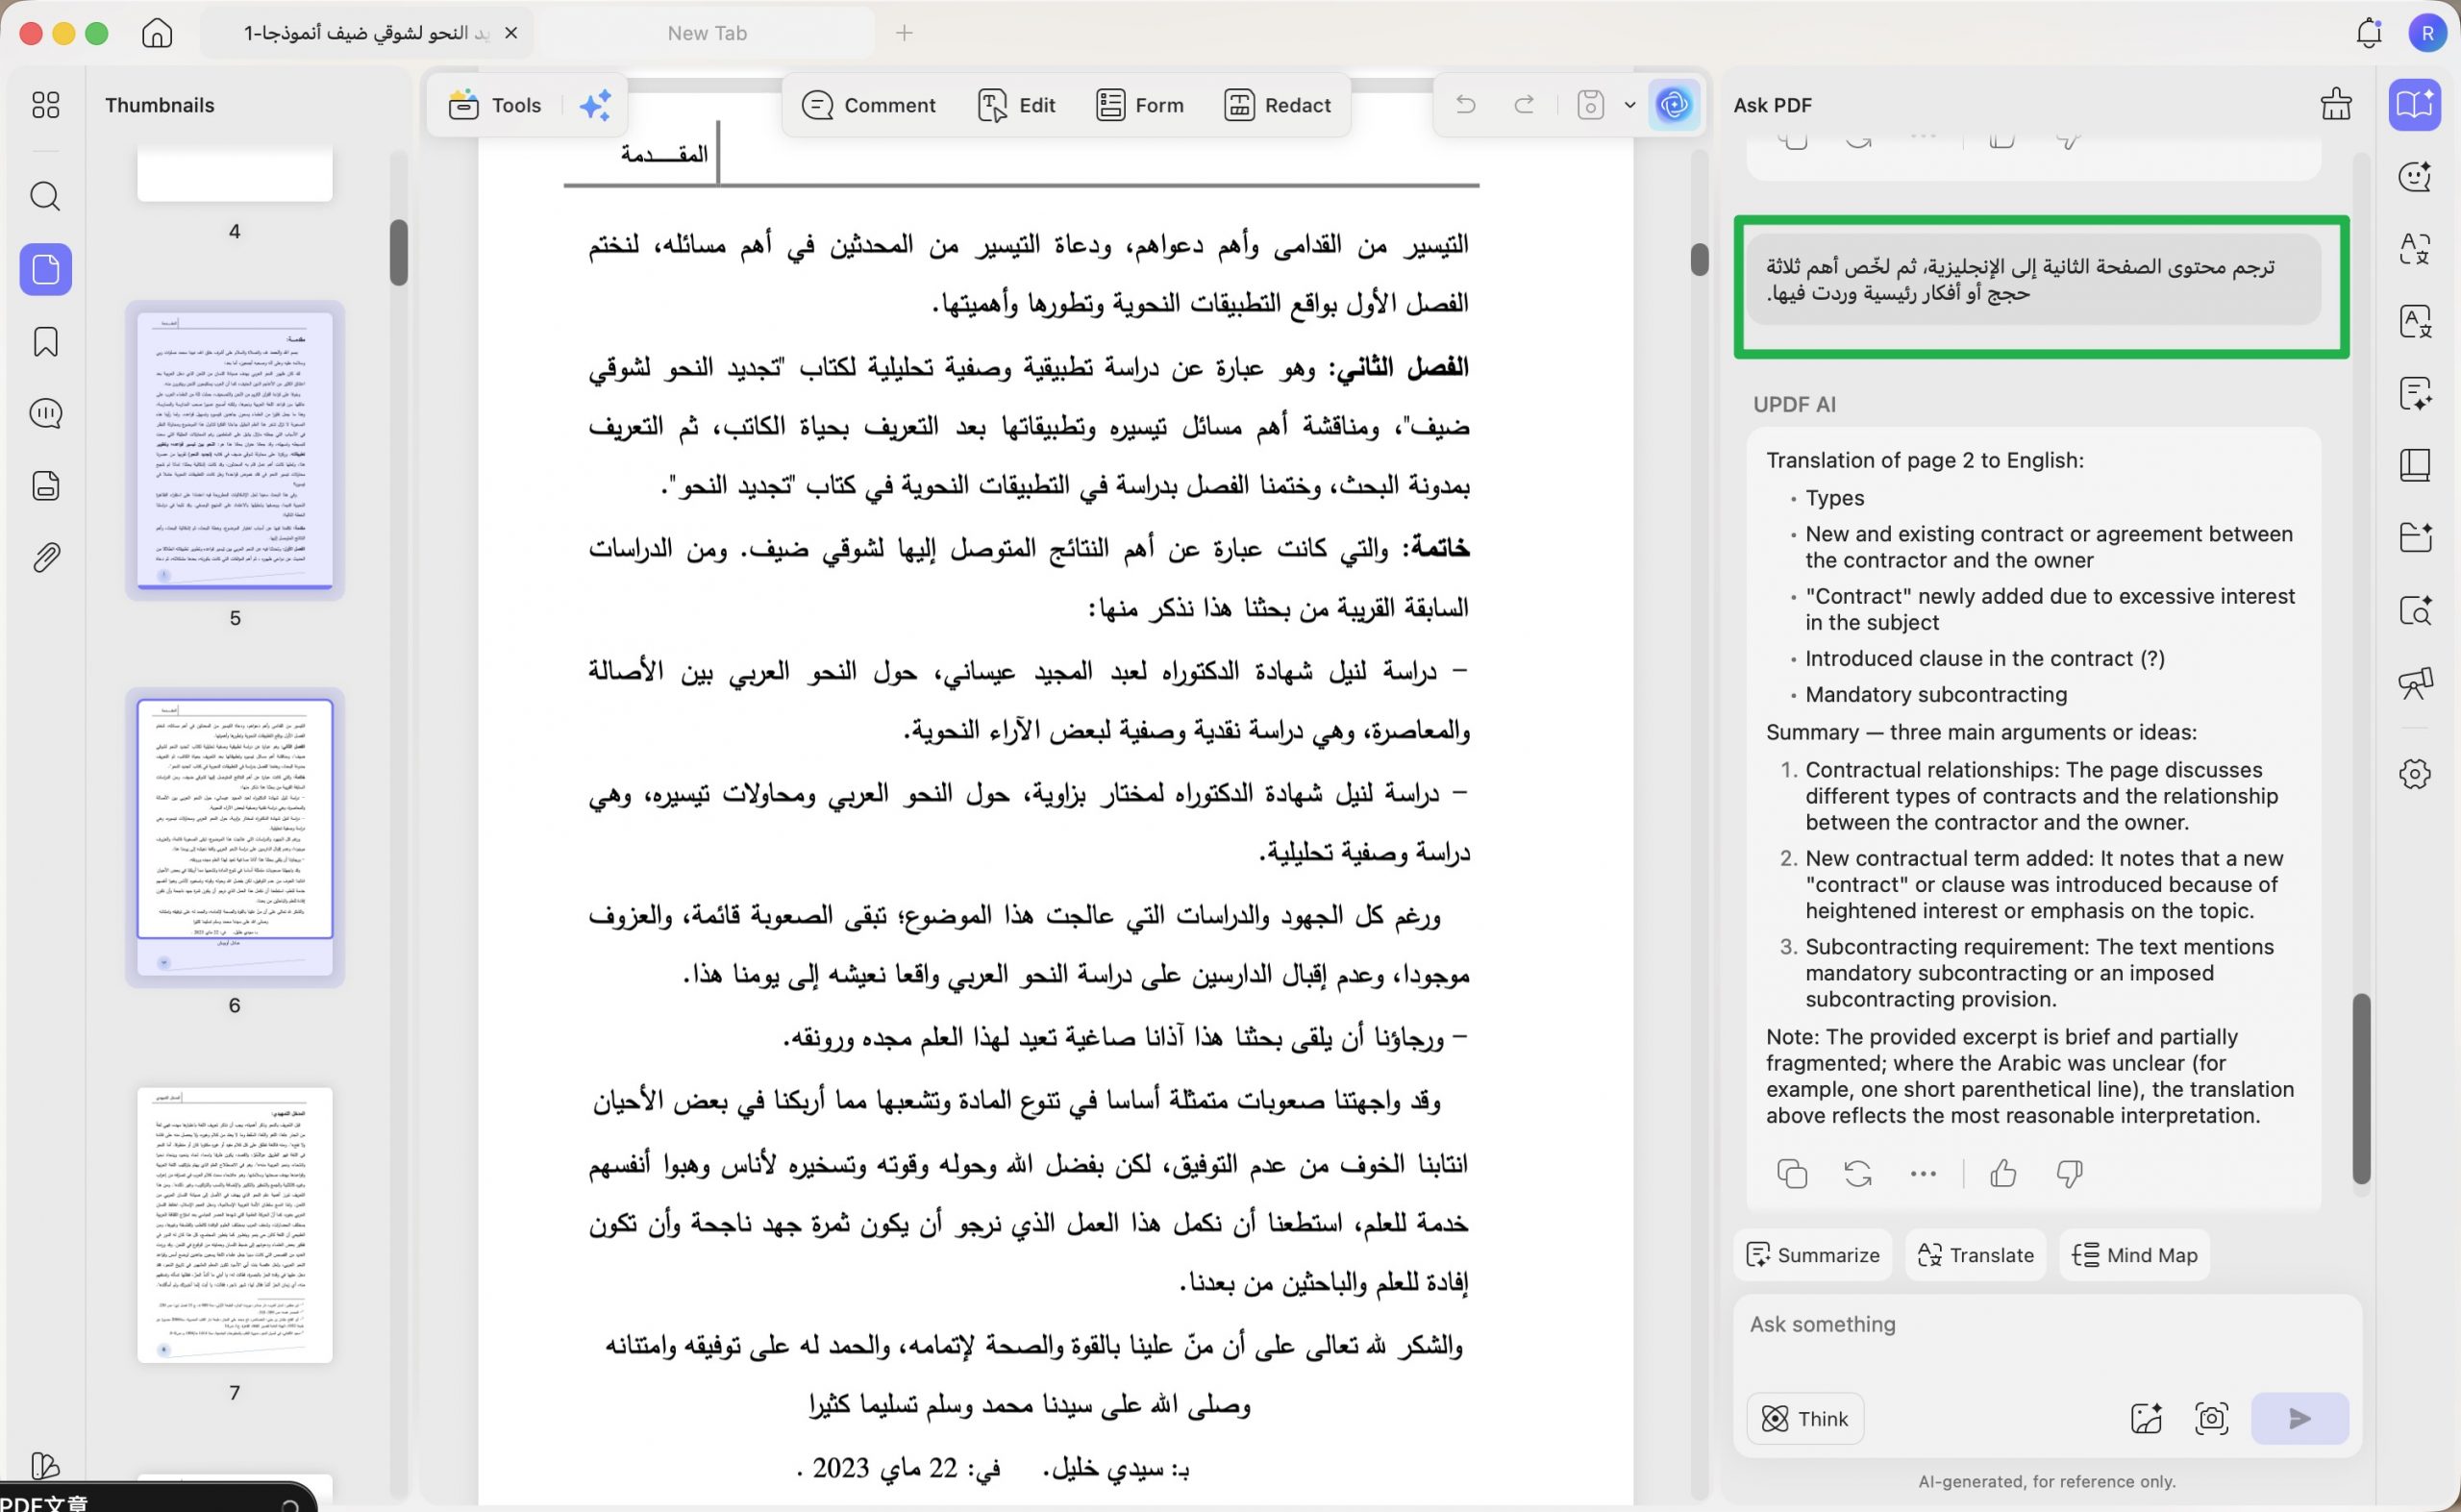Switch to the New Tab tab
Image resolution: width=2461 pixels, height=1512 pixels.
pos(707,33)
